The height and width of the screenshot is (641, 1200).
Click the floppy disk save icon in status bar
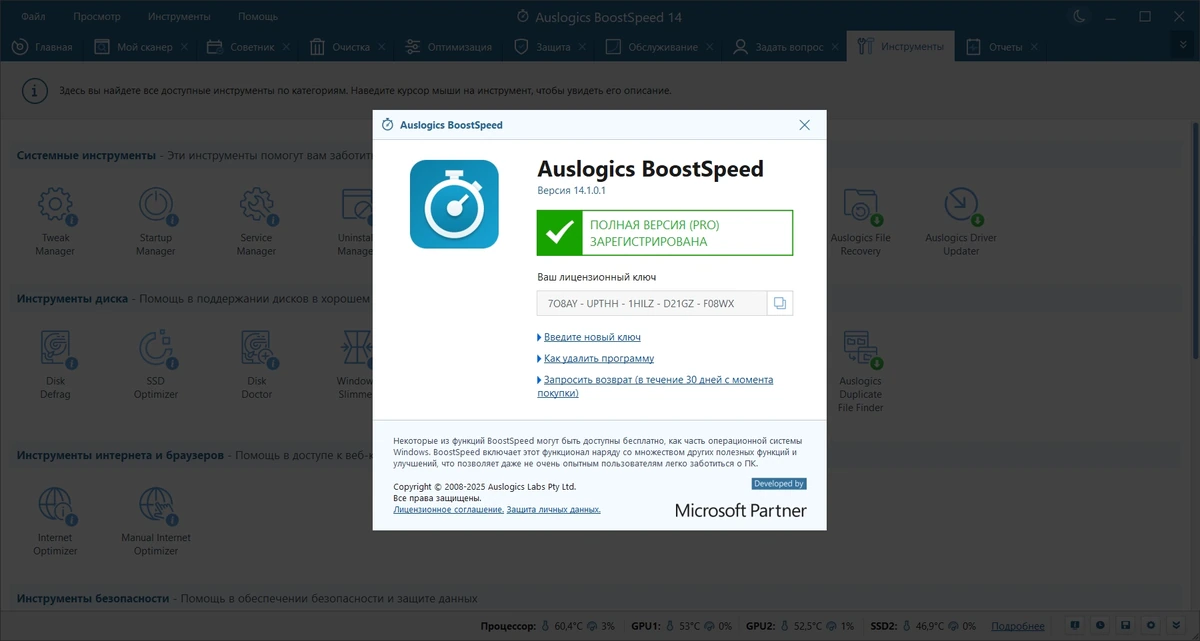point(1126,625)
